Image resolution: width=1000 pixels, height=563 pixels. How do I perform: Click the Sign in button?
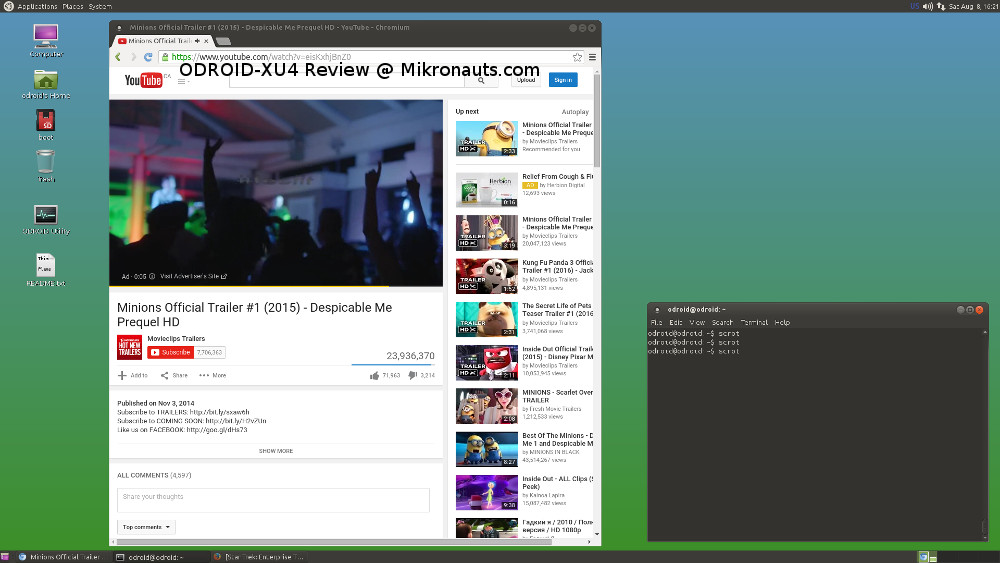(562, 80)
